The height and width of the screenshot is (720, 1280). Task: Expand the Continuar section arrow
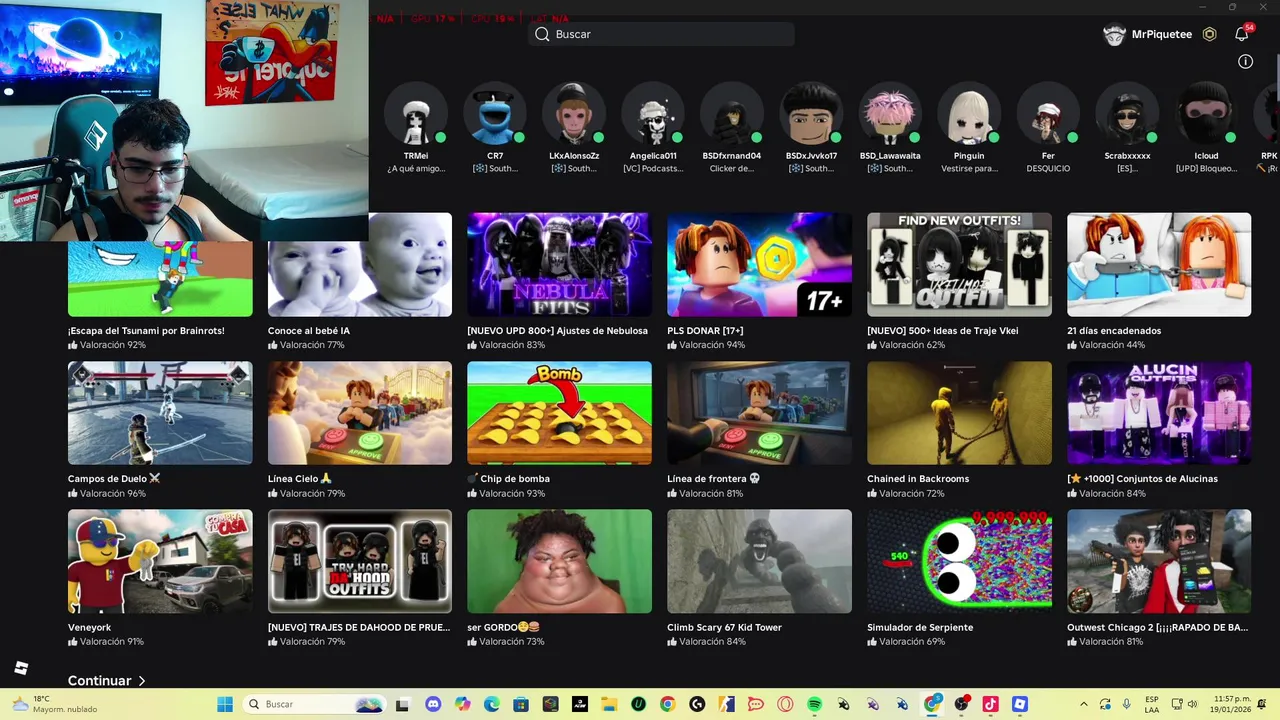click(141, 681)
